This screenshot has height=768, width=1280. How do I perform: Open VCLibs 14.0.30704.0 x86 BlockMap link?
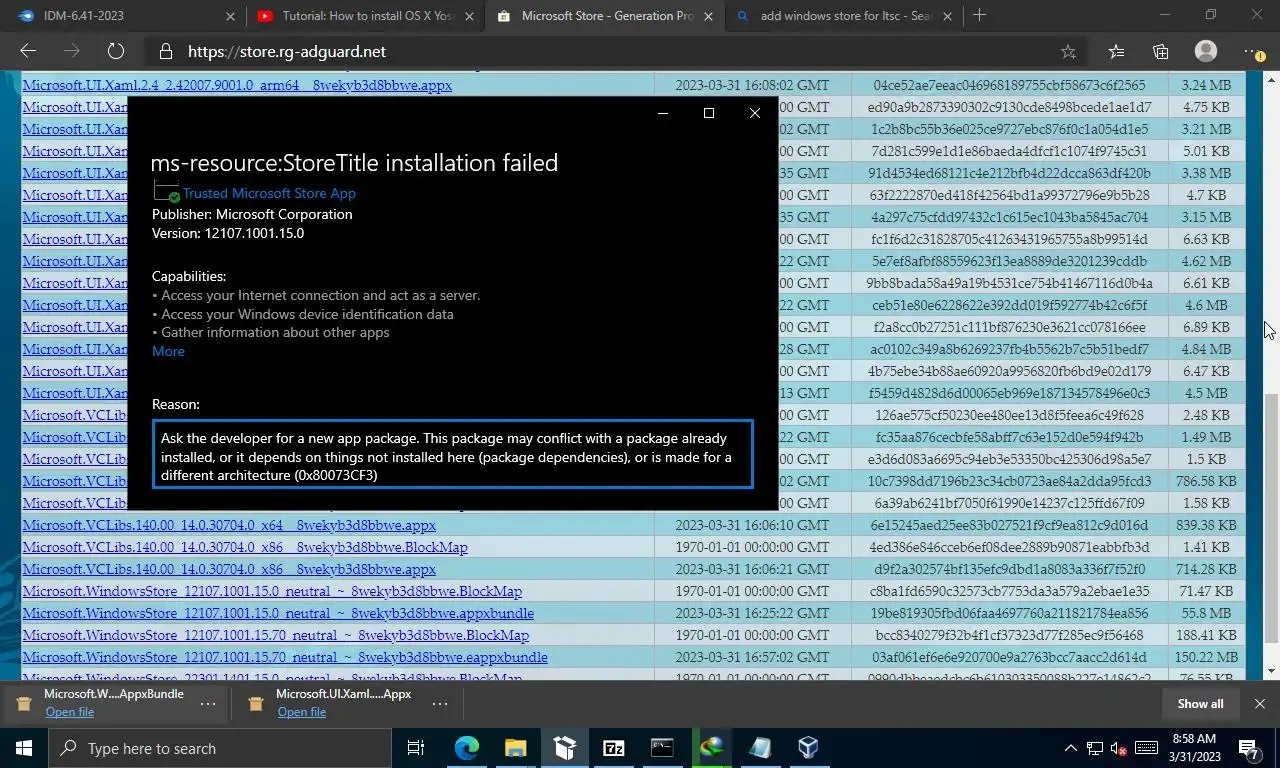(x=245, y=547)
